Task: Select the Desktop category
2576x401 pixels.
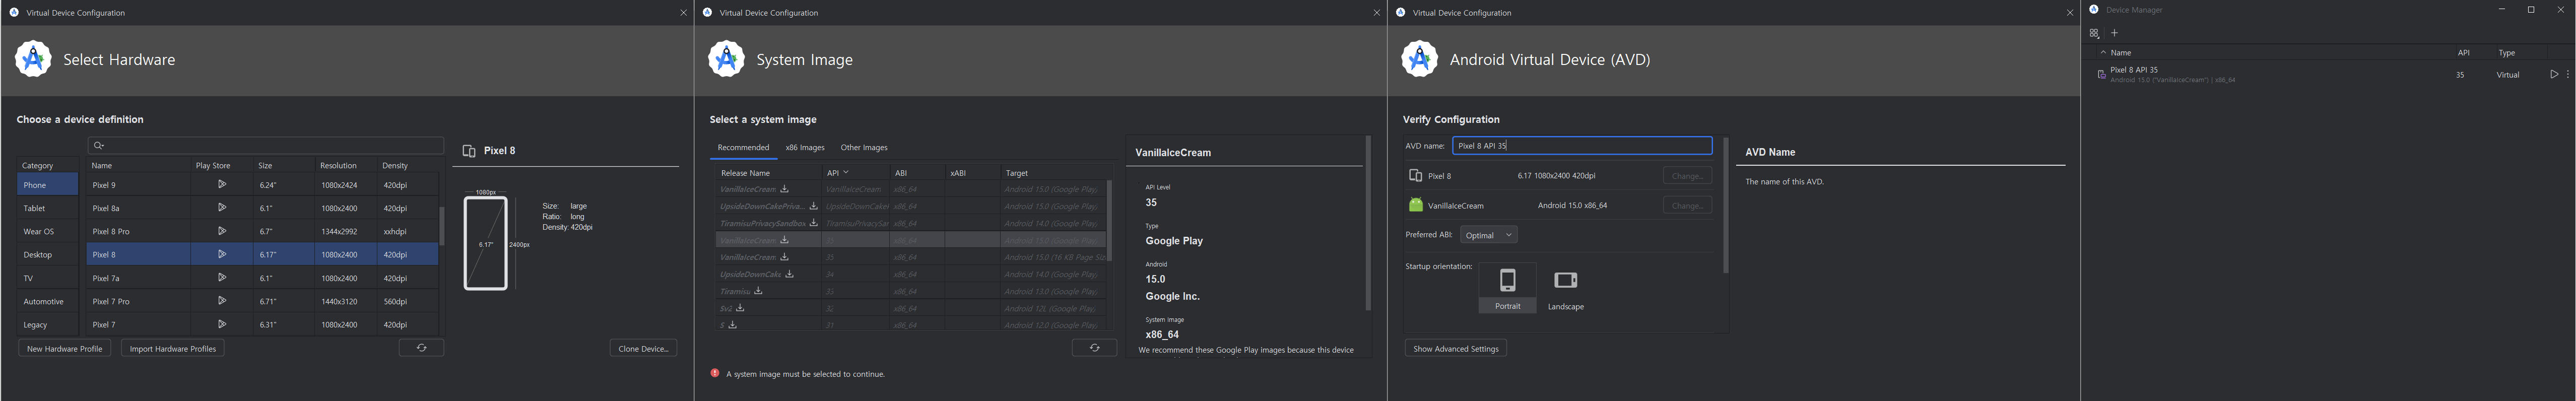Action: tap(48, 255)
